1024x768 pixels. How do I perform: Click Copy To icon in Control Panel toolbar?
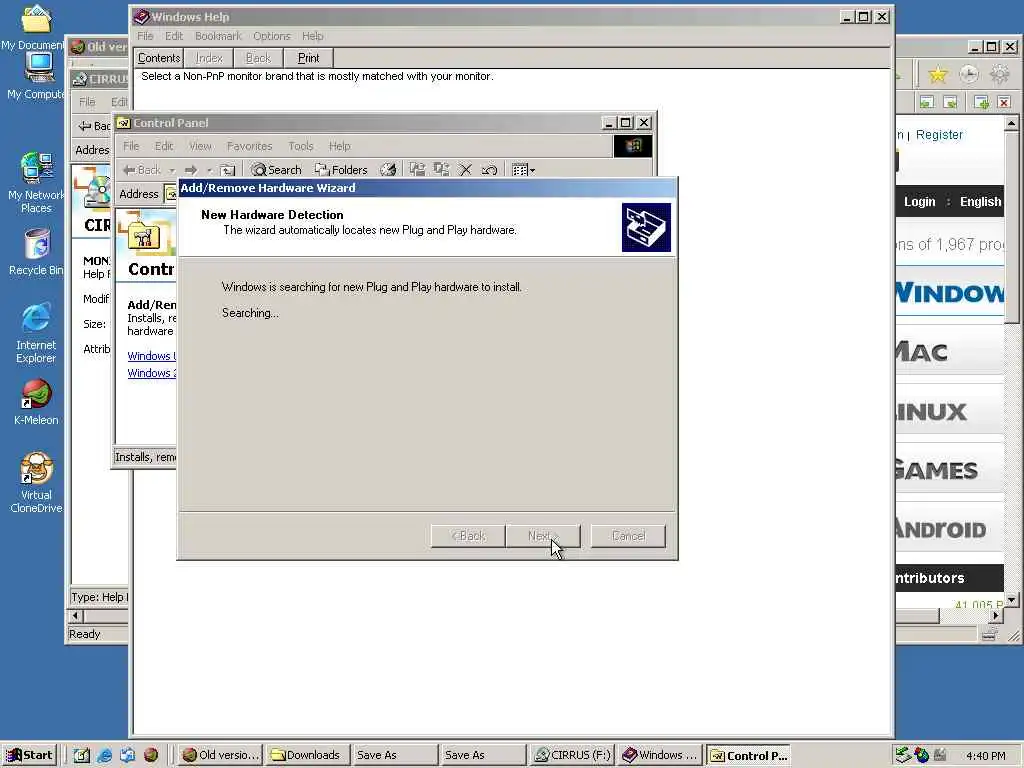pyautogui.click(x=441, y=170)
